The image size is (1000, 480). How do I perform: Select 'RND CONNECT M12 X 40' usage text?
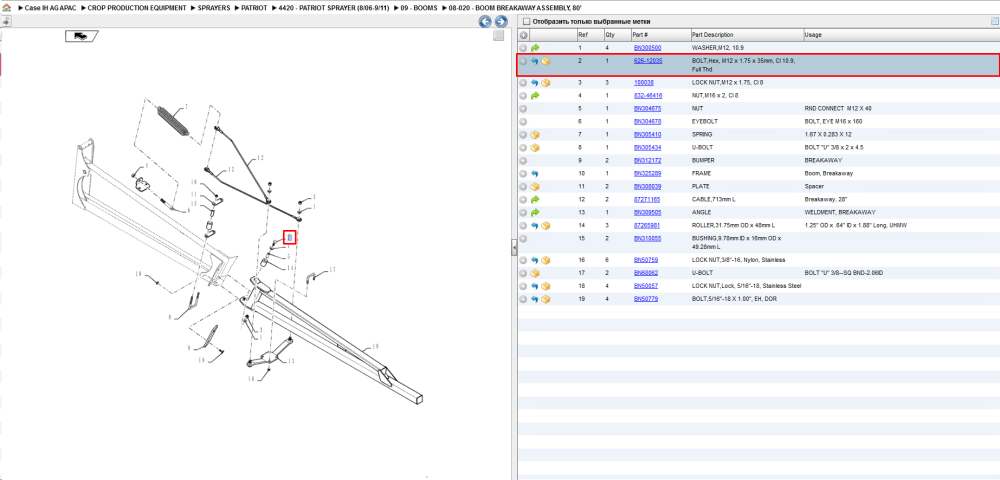click(x=838, y=108)
